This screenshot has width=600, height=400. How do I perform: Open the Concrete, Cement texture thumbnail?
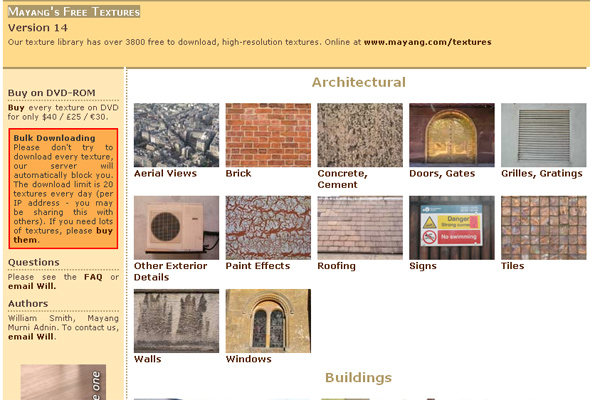tap(360, 135)
